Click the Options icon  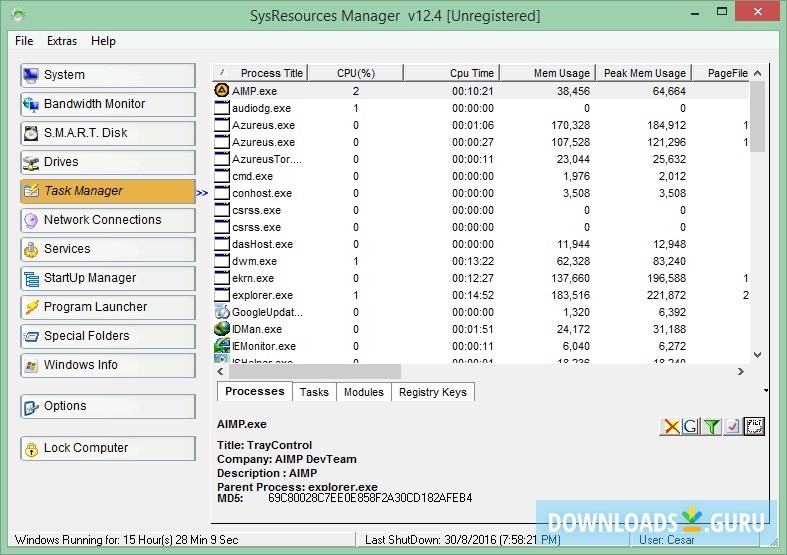[31, 406]
